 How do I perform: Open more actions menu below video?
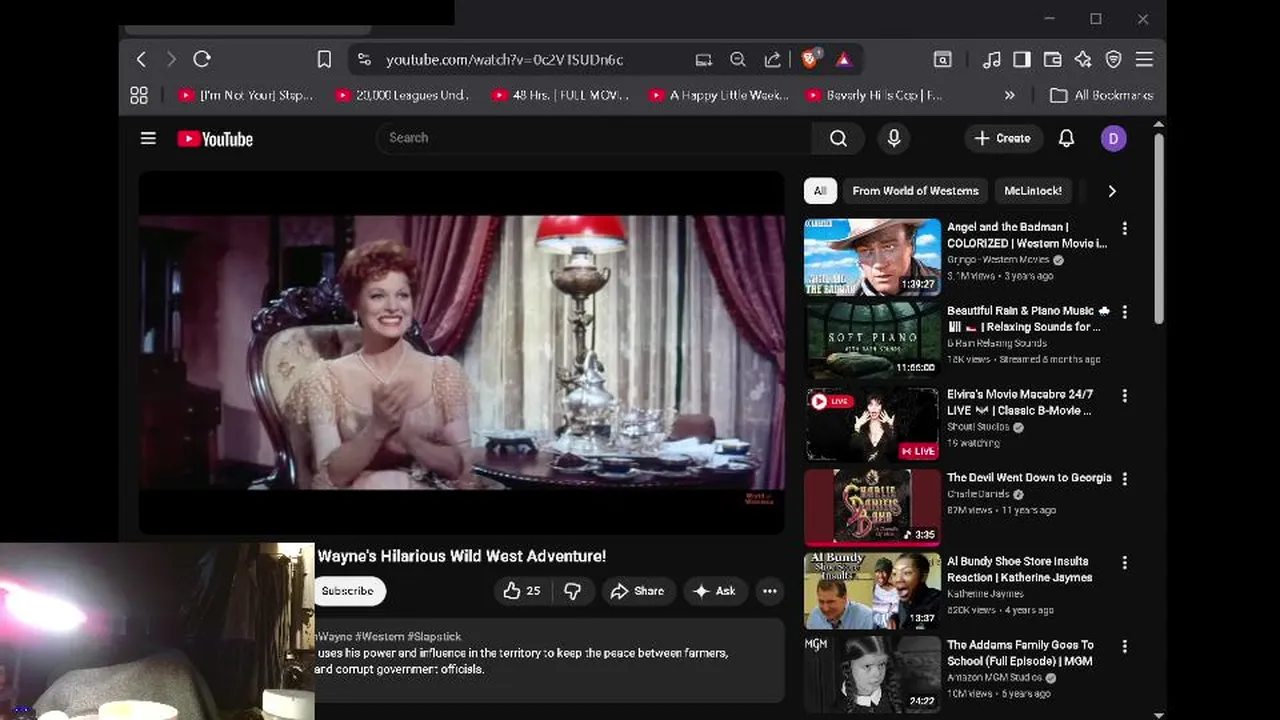769,591
